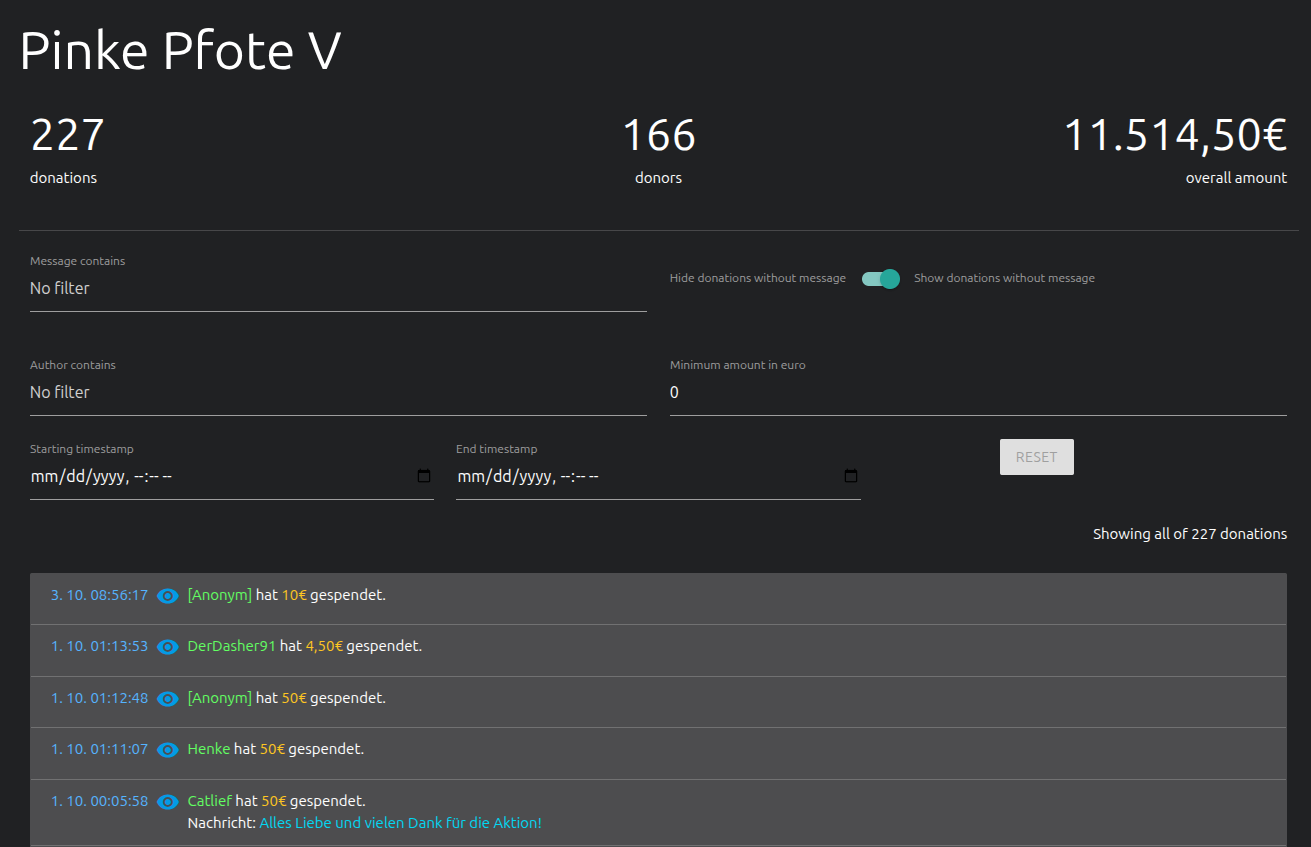Image resolution: width=1311 pixels, height=847 pixels.
Task: Click eye icon on 3.10. 08:56:17 donation
Action: coord(168,596)
